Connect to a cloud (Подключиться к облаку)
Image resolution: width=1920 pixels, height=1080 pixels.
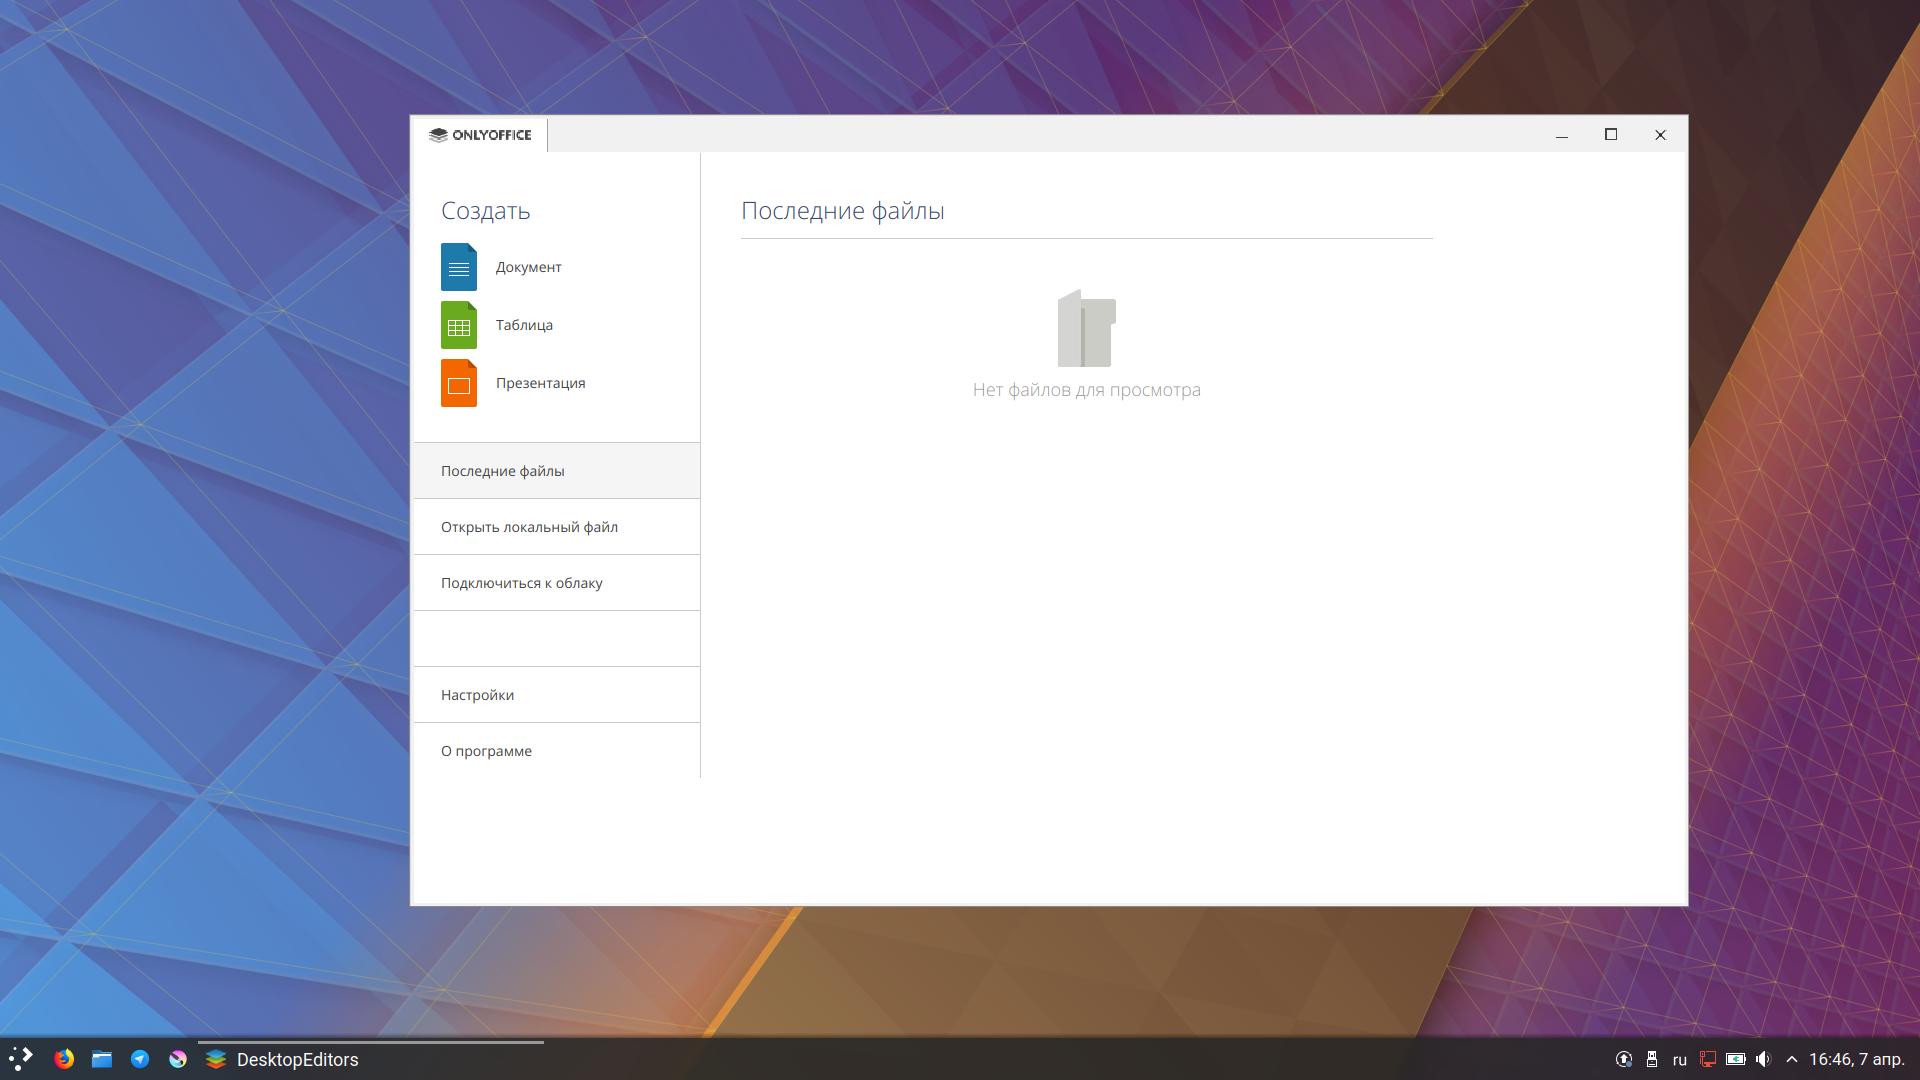[522, 582]
